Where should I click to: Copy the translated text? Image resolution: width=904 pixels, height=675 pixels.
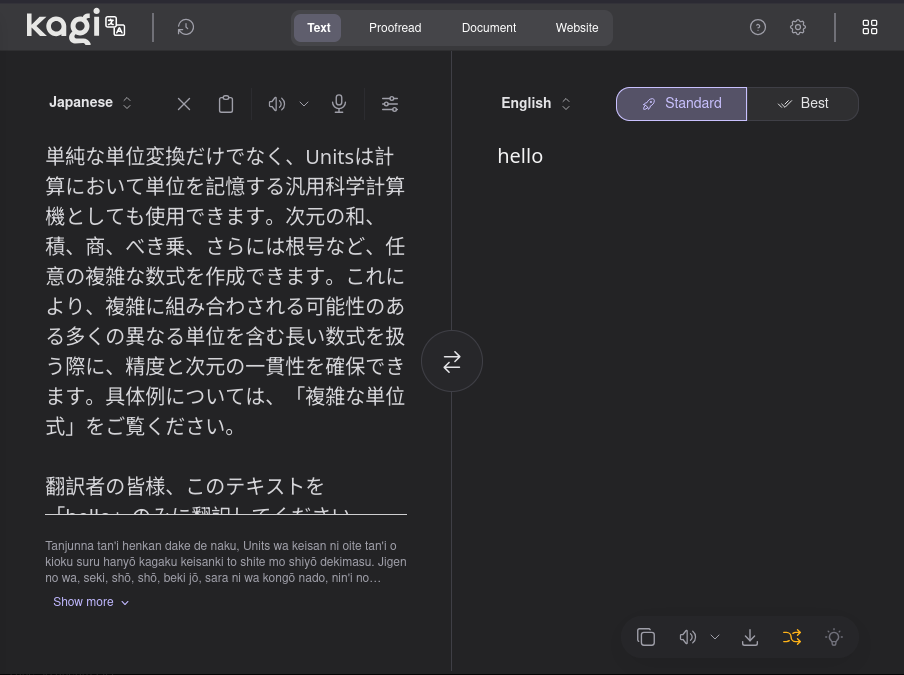[646, 637]
